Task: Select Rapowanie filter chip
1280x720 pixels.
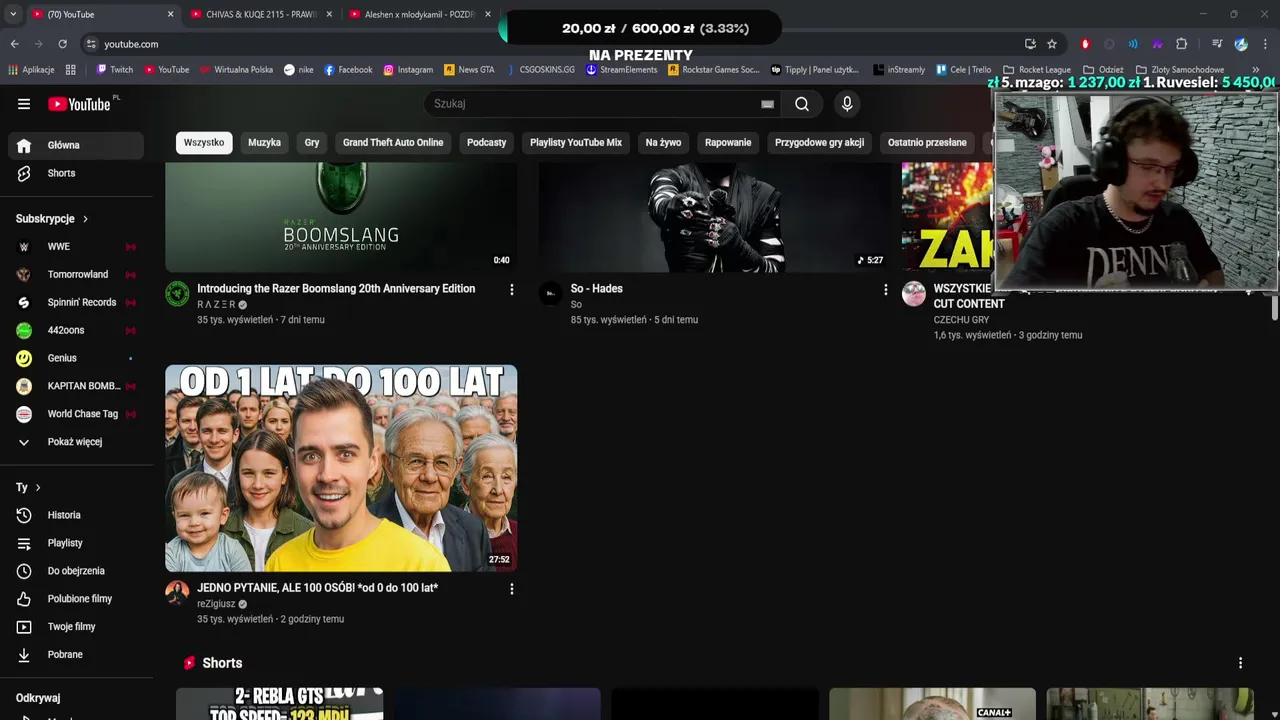Action: [728, 143]
